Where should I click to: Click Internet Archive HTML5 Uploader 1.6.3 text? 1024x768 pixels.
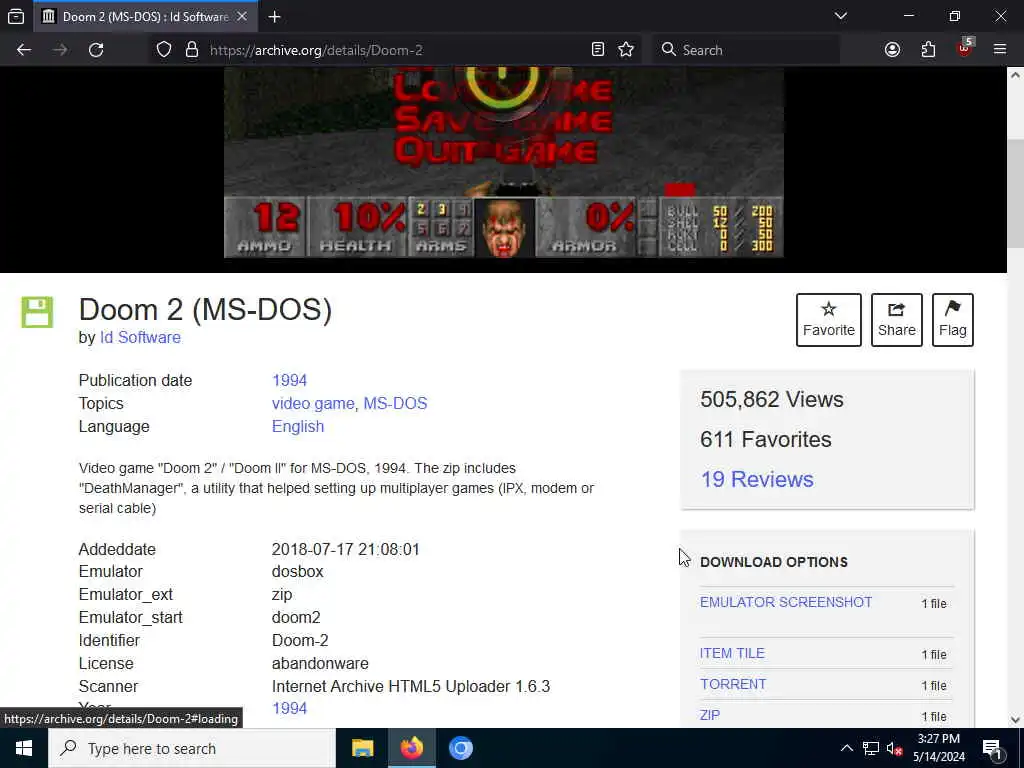[411, 686]
